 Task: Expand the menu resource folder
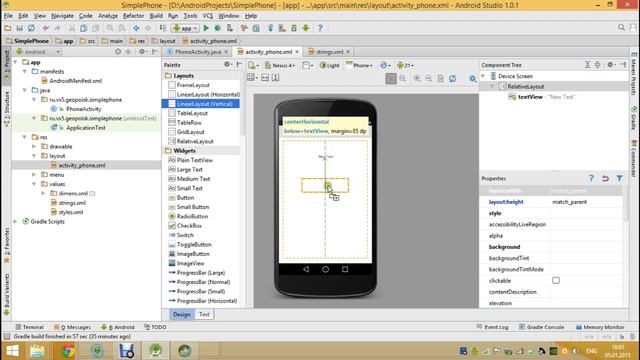point(34,175)
